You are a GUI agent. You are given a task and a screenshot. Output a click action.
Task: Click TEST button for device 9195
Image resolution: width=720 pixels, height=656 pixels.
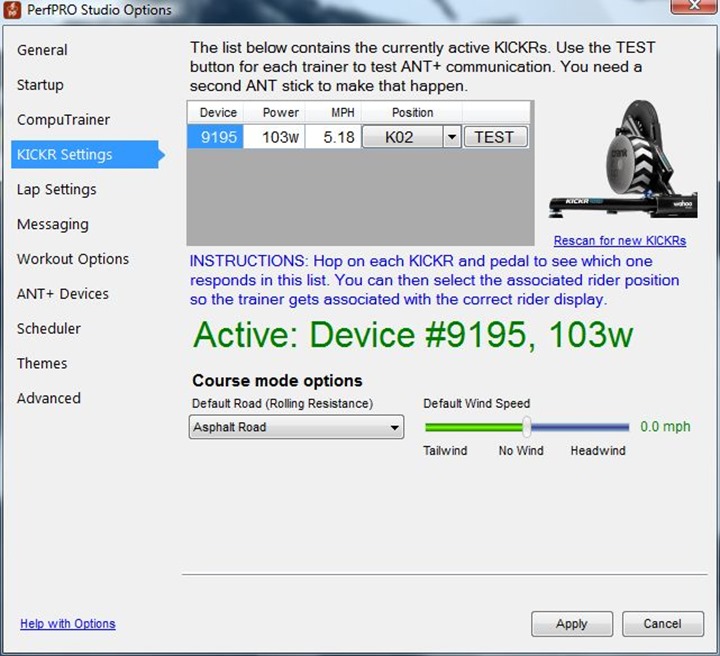(495, 137)
